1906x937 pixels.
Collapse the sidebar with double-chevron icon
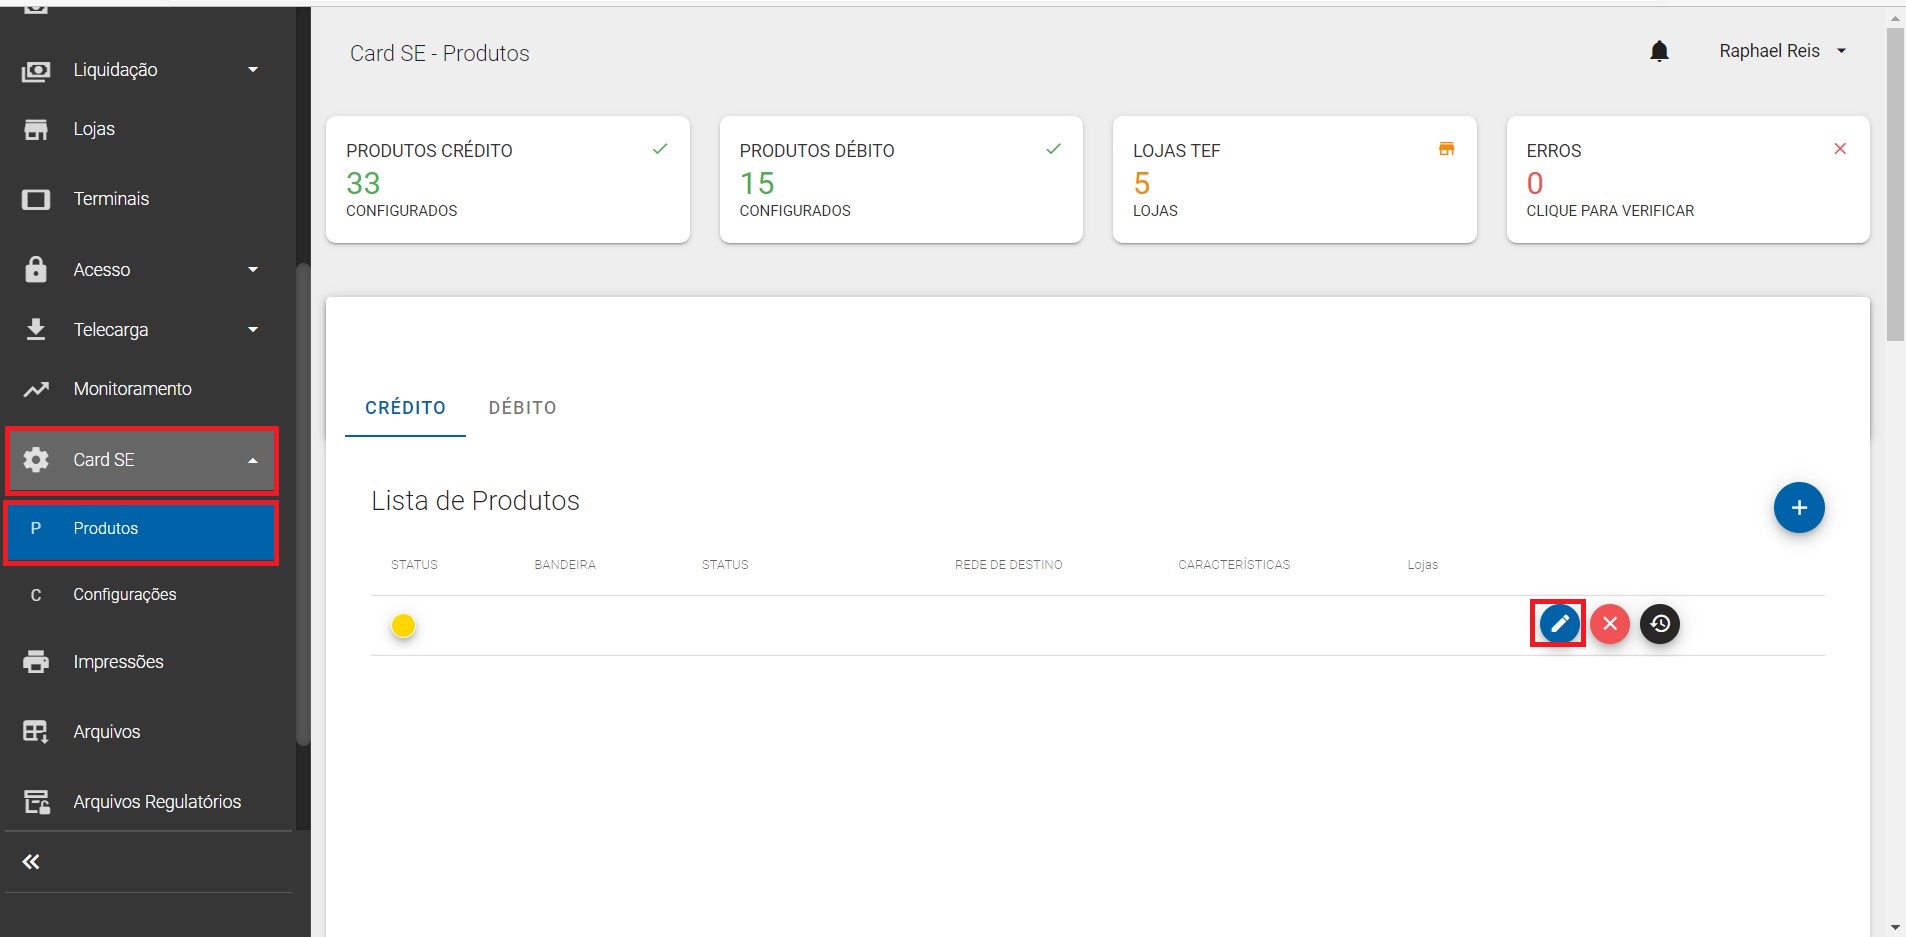(x=31, y=862)
